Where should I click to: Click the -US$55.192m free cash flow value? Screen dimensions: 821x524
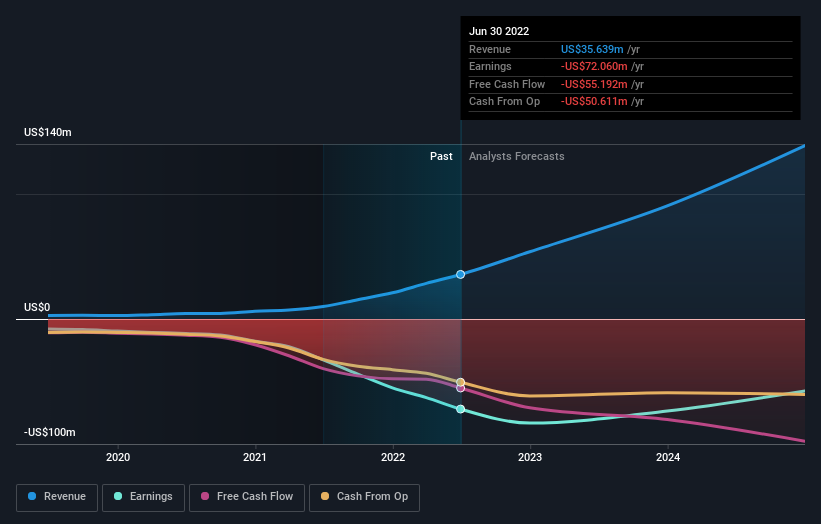coord(594,84)
